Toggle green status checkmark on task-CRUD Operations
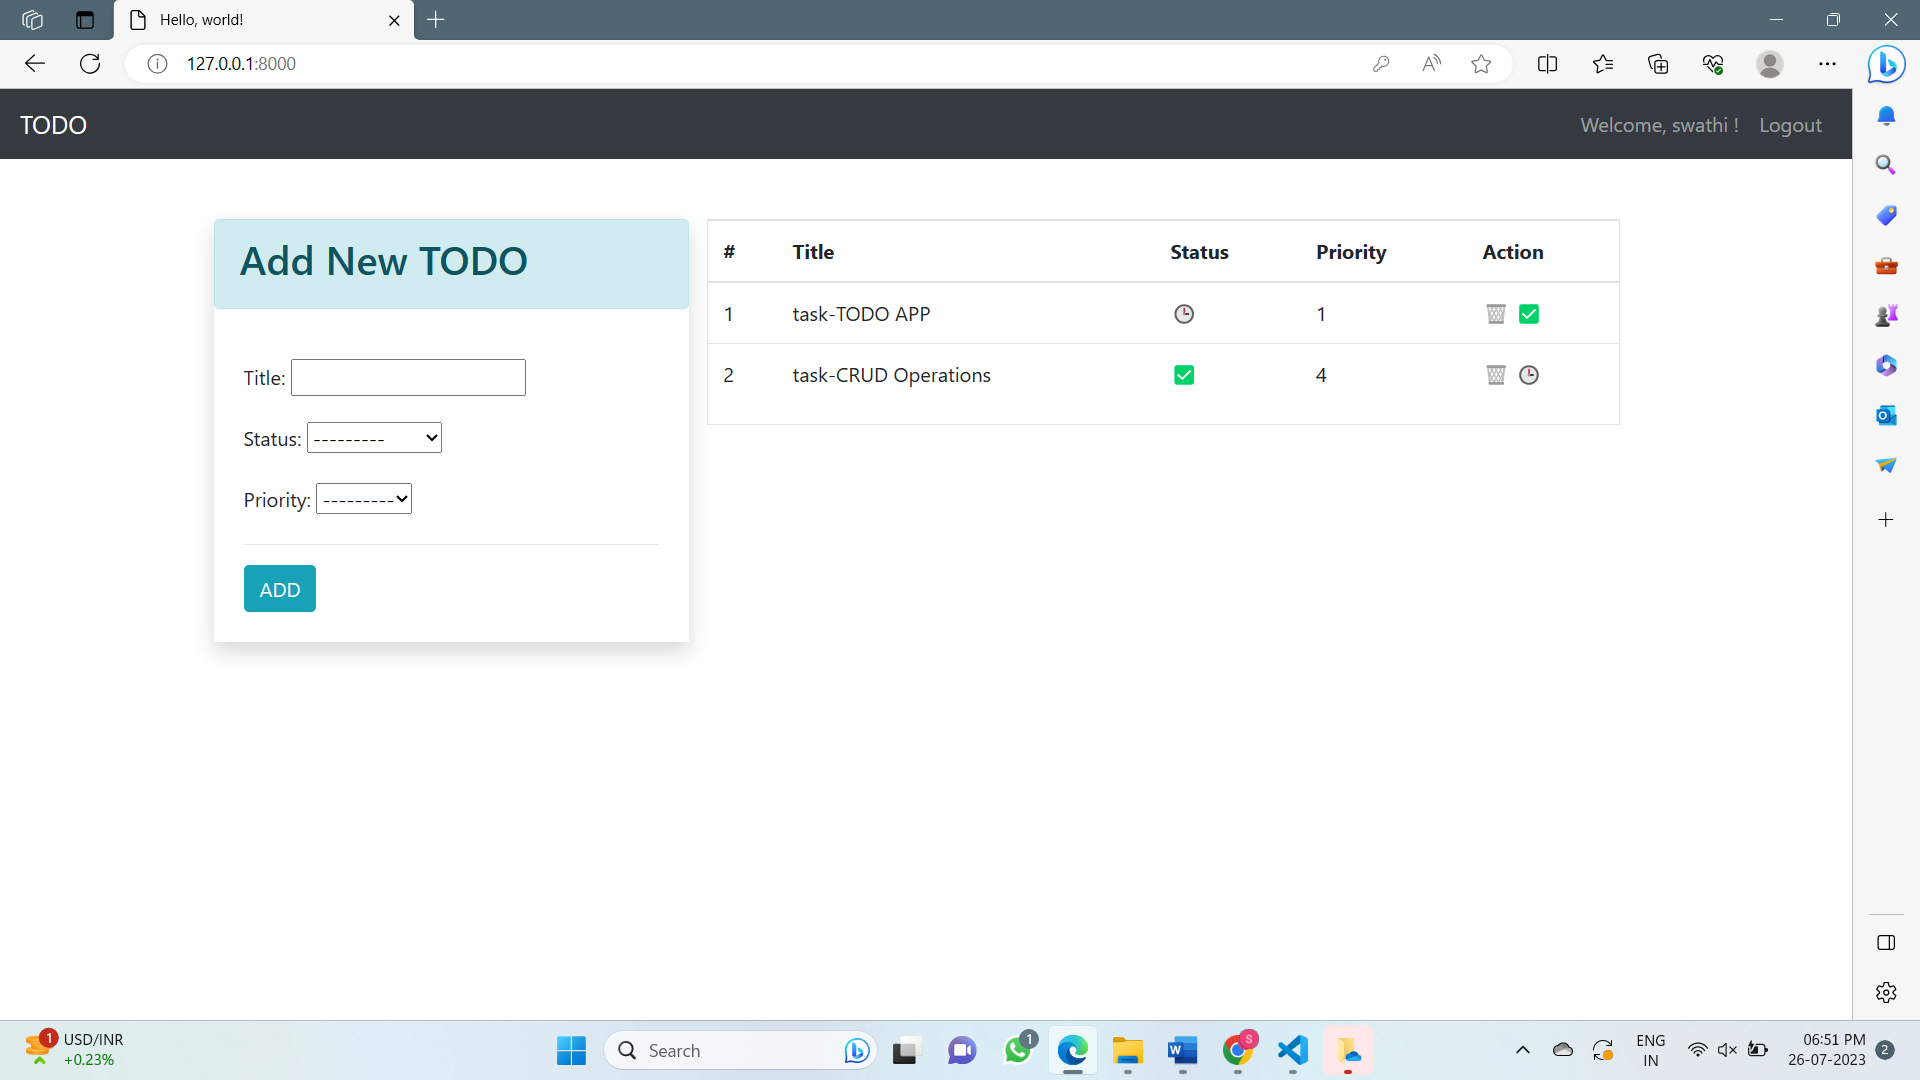Viewport: 1920px width, 1080px height. (x=1184, y=375)
